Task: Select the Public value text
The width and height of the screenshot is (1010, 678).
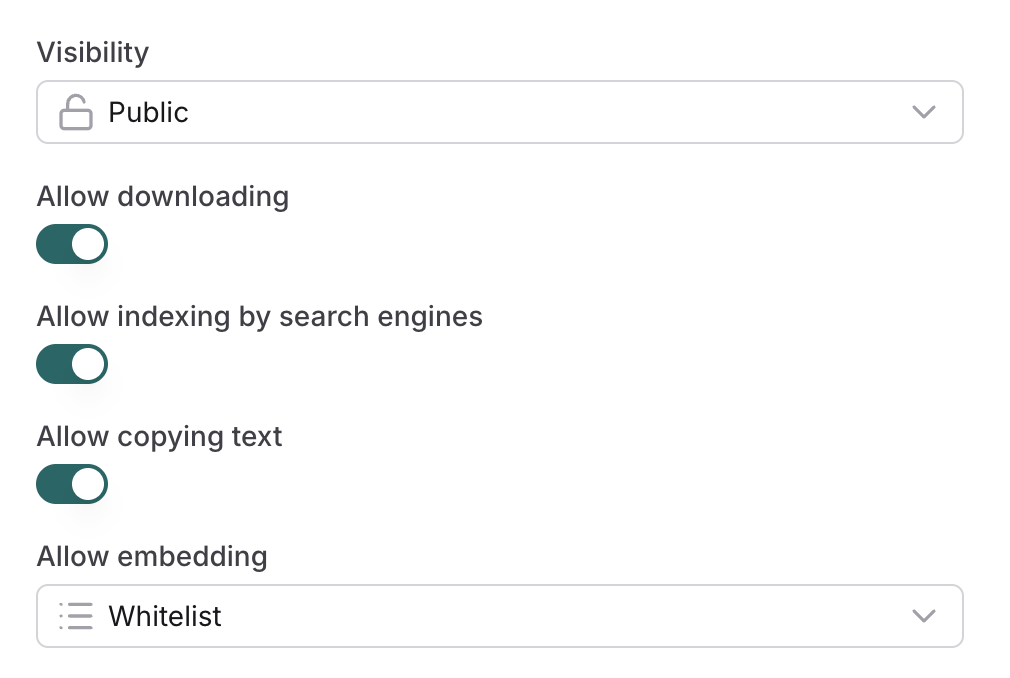Action: tap(148, 112)
